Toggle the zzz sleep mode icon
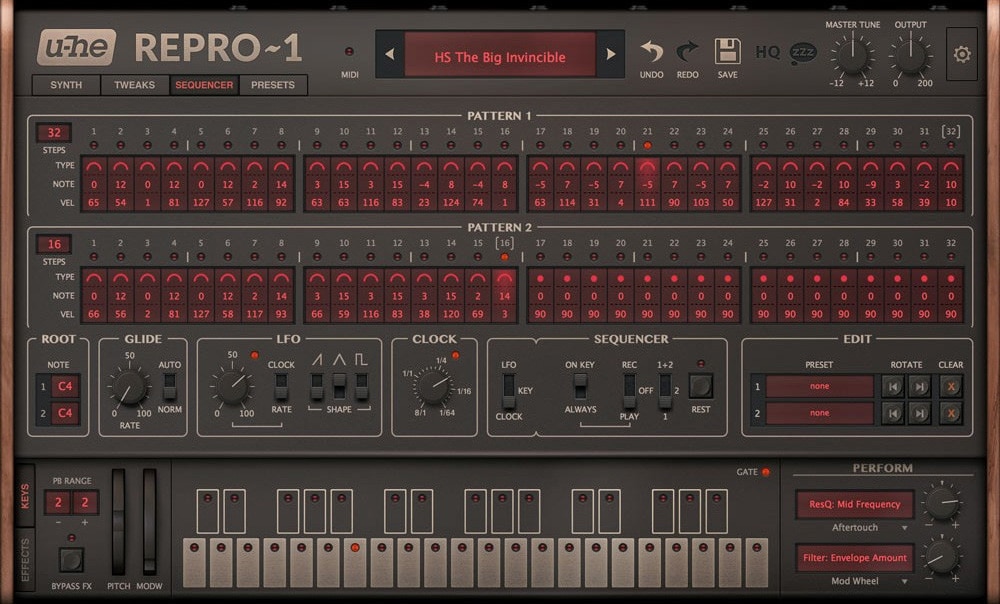The height and width of the screenshot is (604, 1000). pyautogui.click(x=802, y=53)
